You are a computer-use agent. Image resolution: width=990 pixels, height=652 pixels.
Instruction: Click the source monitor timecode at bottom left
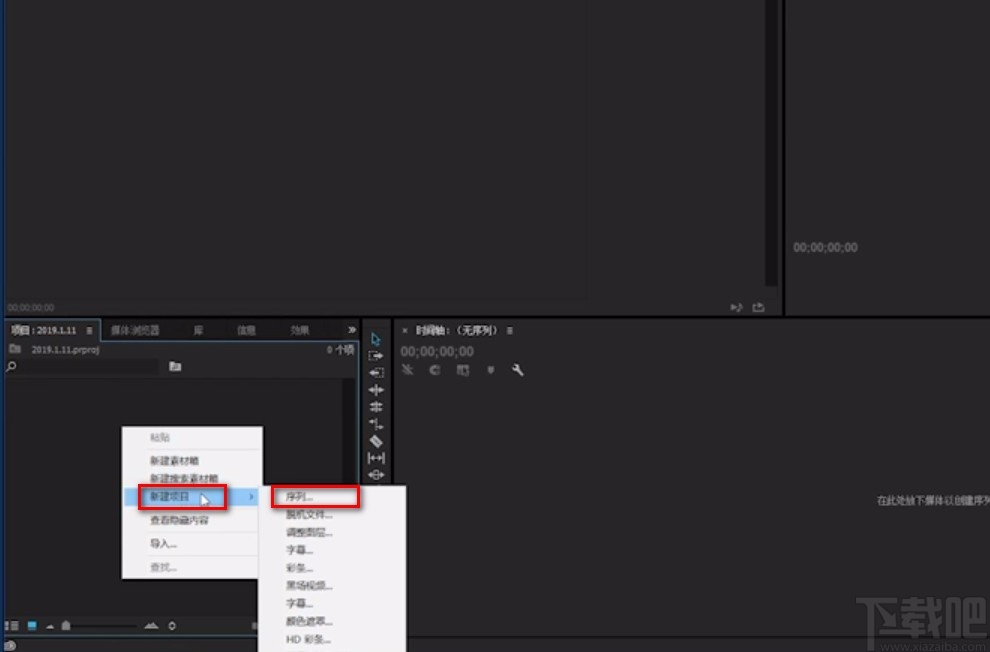tap(30, 307)
